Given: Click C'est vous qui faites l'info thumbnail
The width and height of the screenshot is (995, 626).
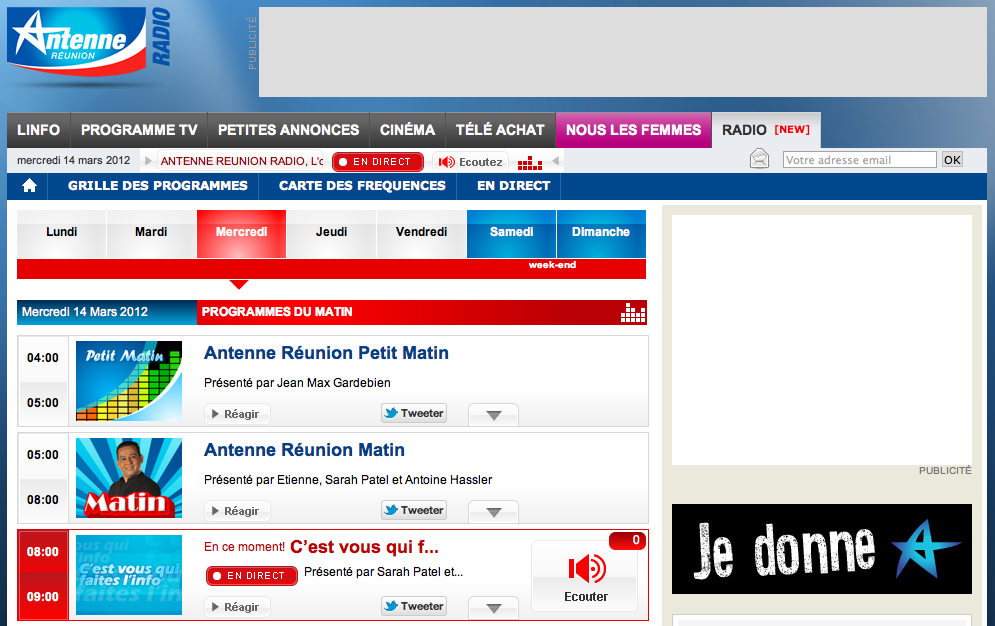Looking at the screenshot, I should (x=129, y=575).
